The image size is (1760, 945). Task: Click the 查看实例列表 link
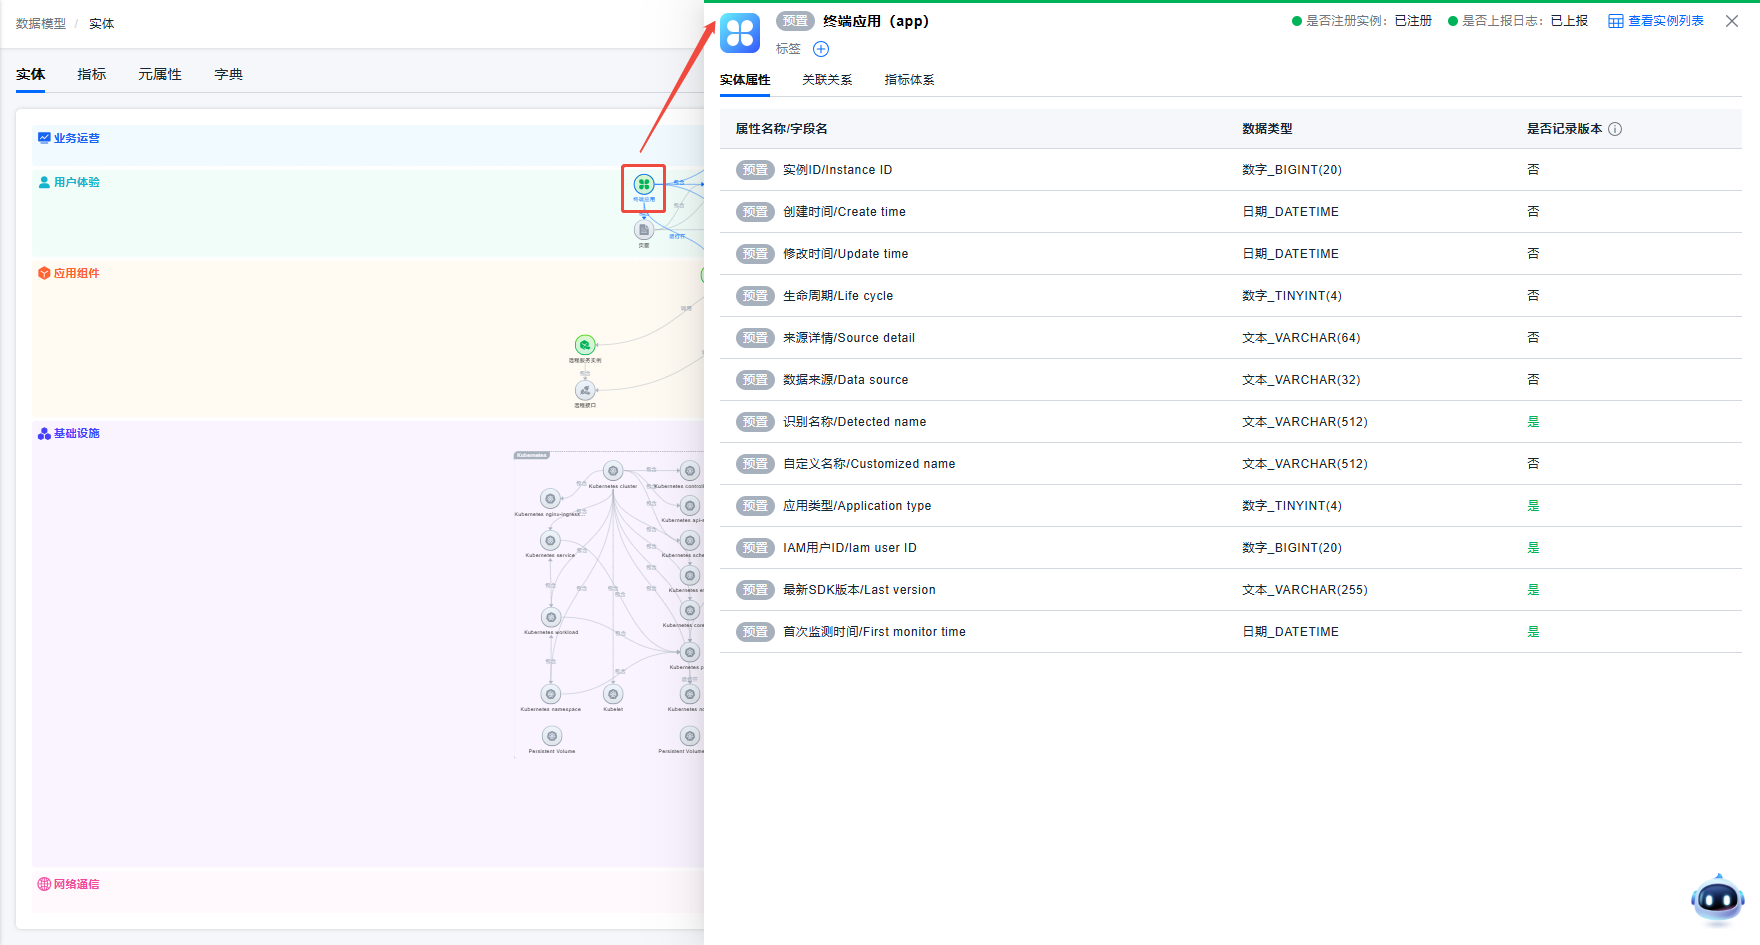click(1656, 21)
